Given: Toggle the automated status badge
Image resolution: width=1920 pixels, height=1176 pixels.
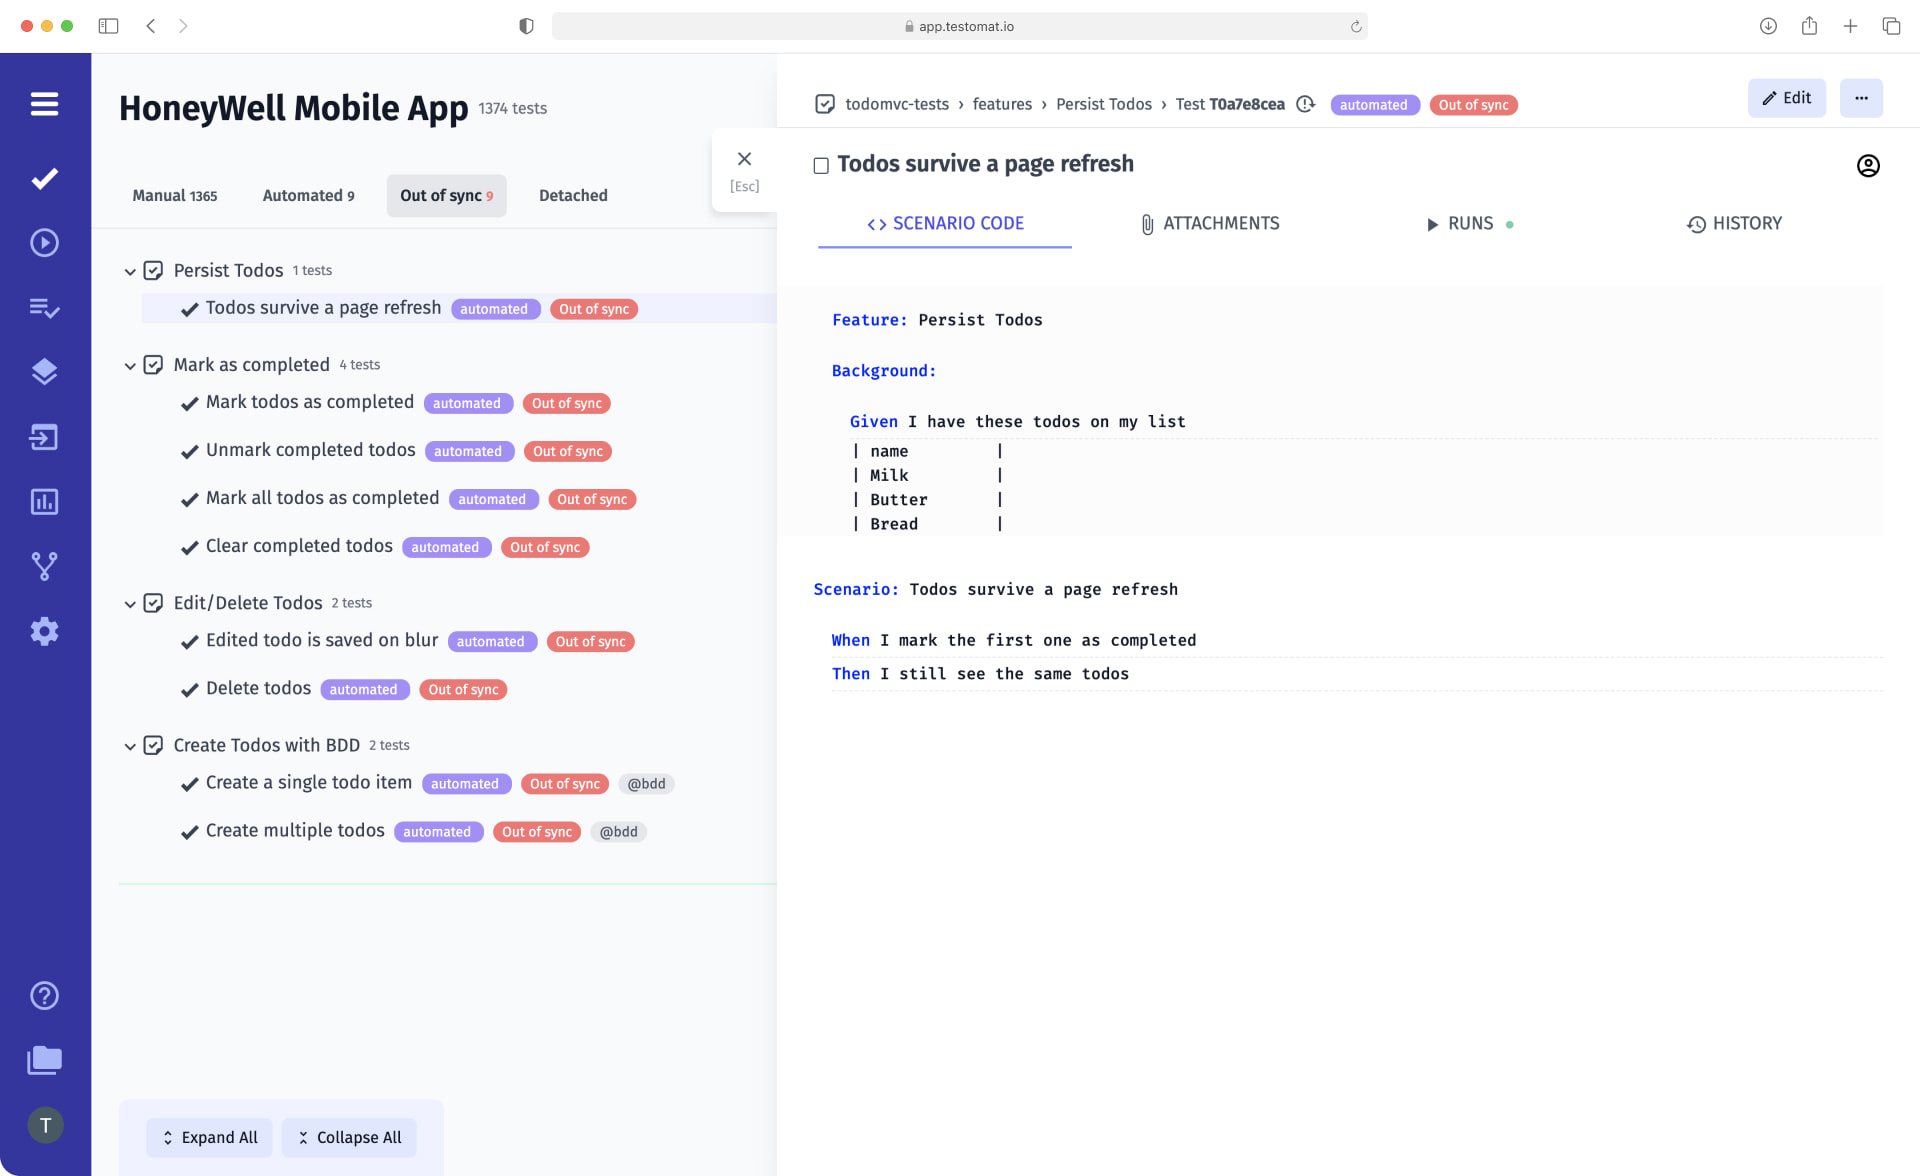Looking at the screenshot, I should click(x=1371, y=104).
